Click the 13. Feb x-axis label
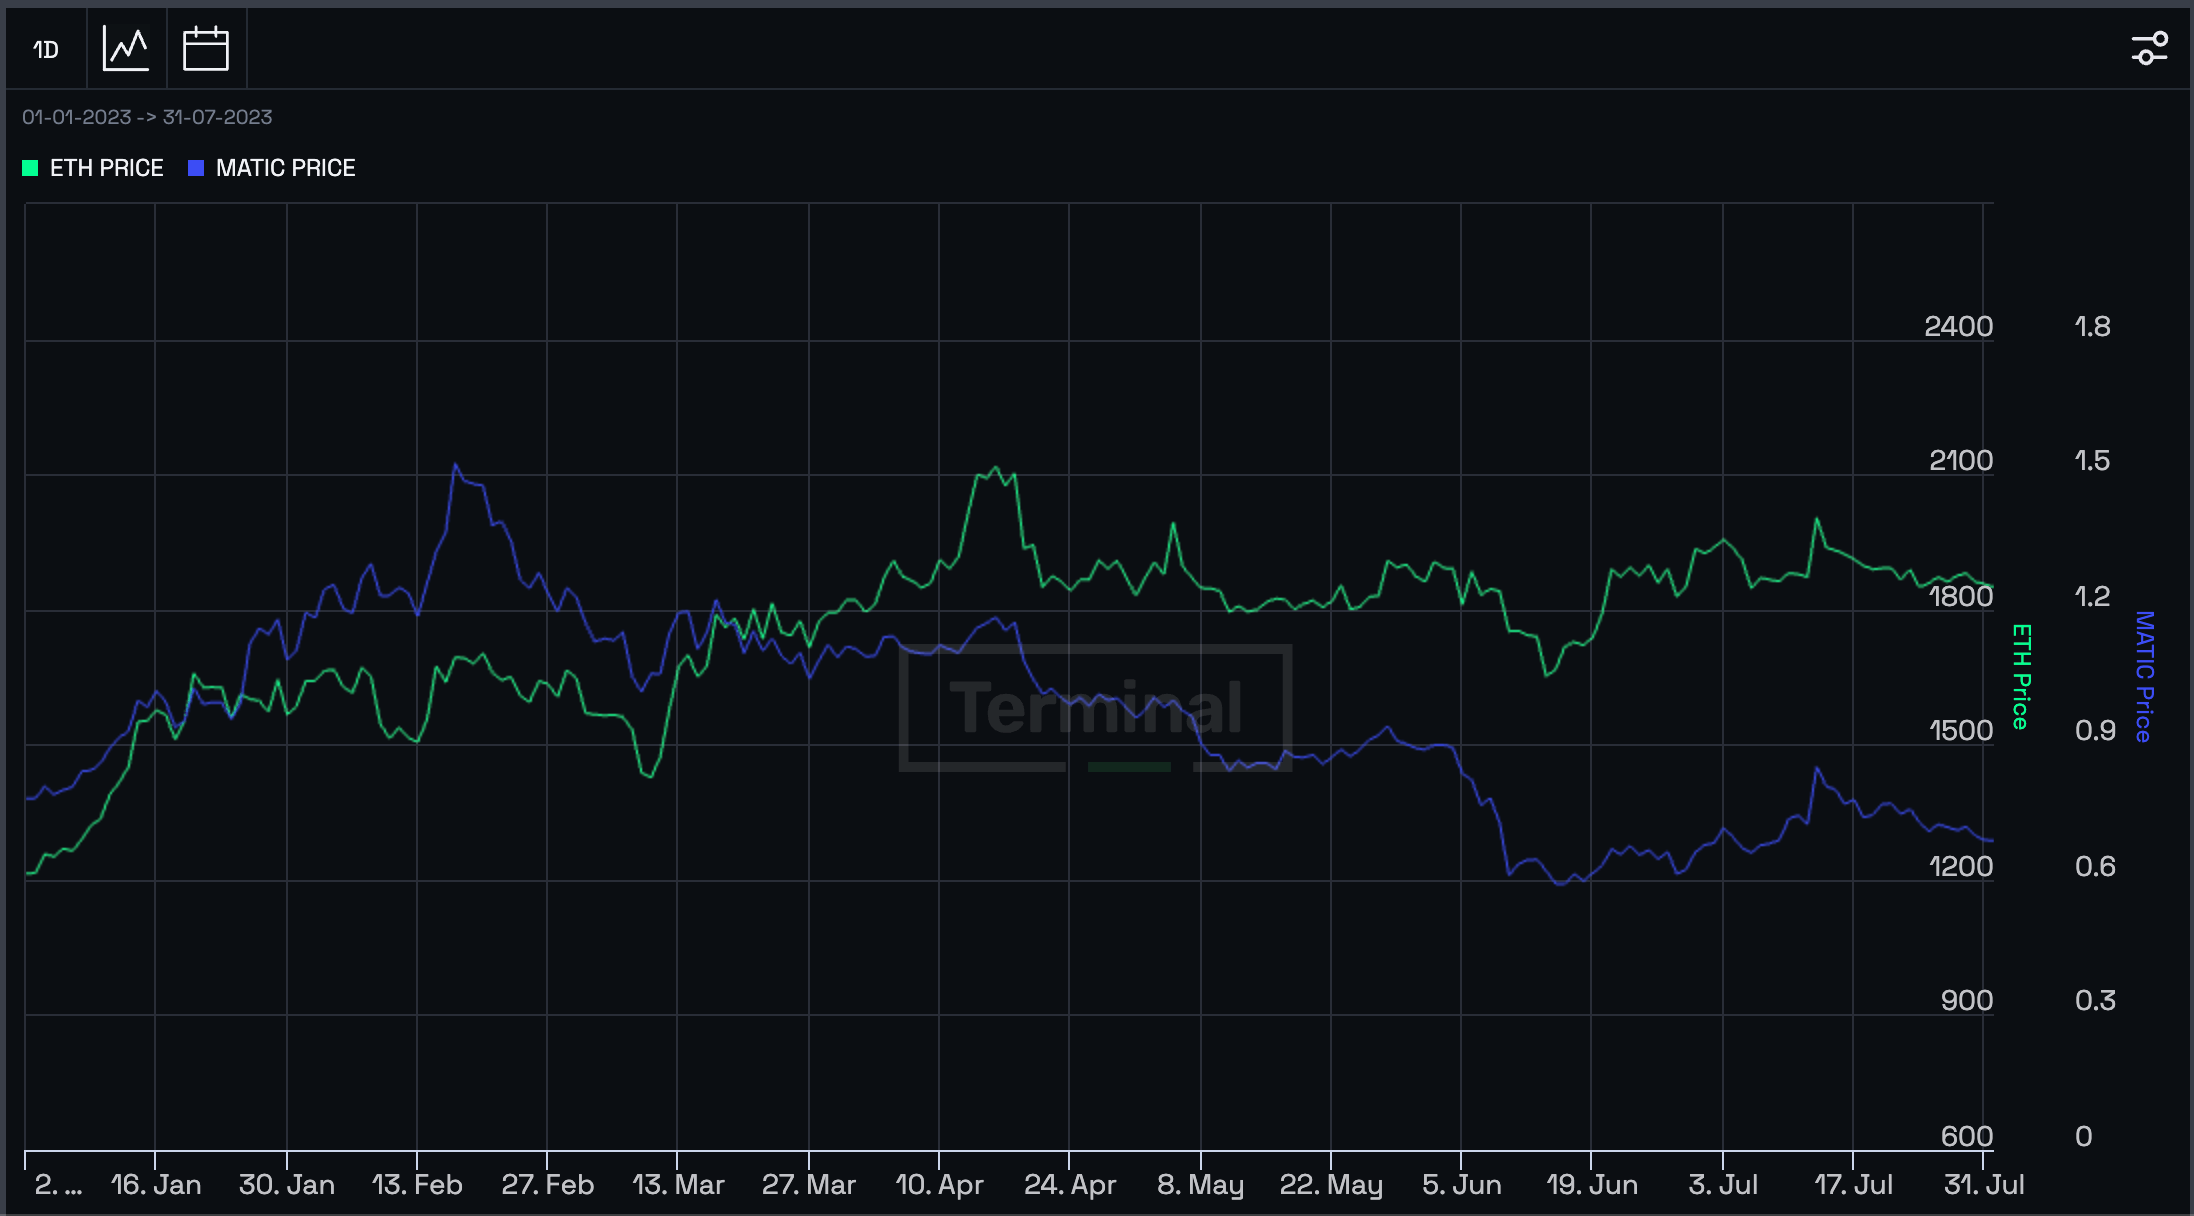The width and height of the screenshot is (2194, 1216). point(417,1185)
